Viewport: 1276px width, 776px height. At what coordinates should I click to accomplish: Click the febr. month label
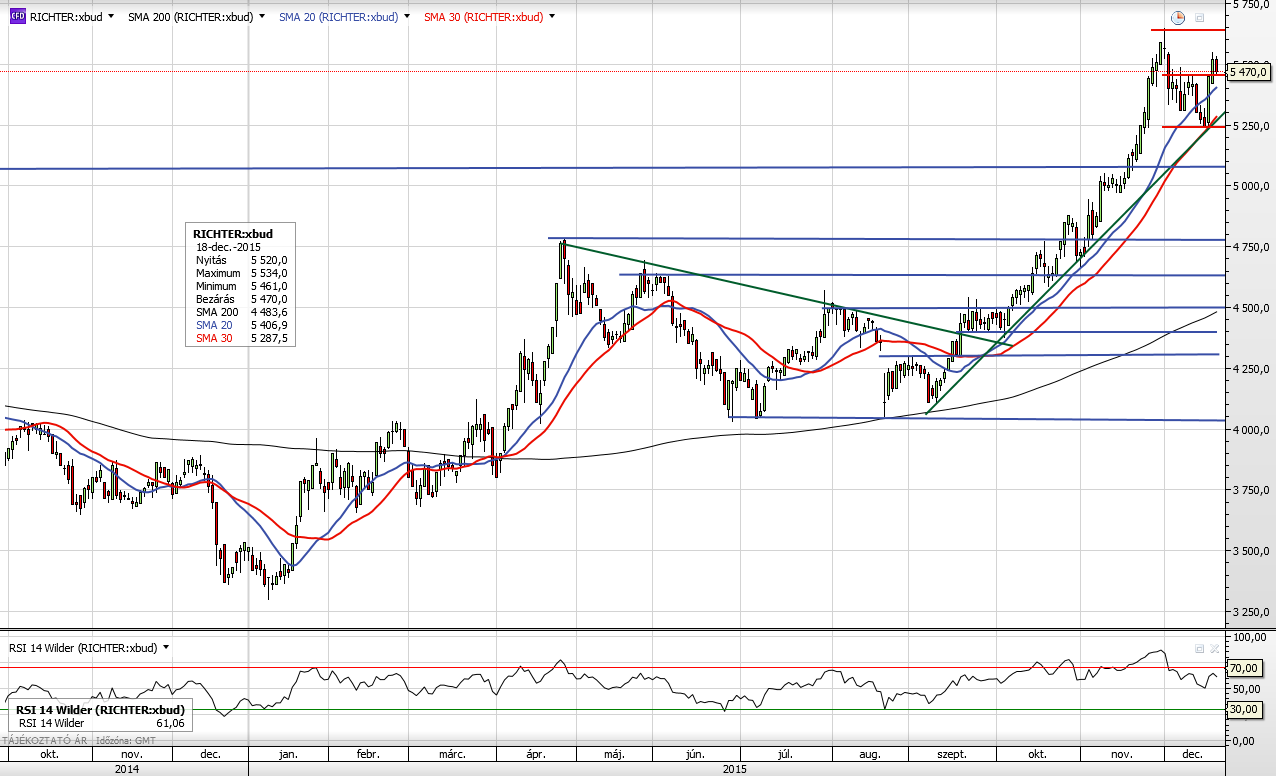(x=369, y=755)
